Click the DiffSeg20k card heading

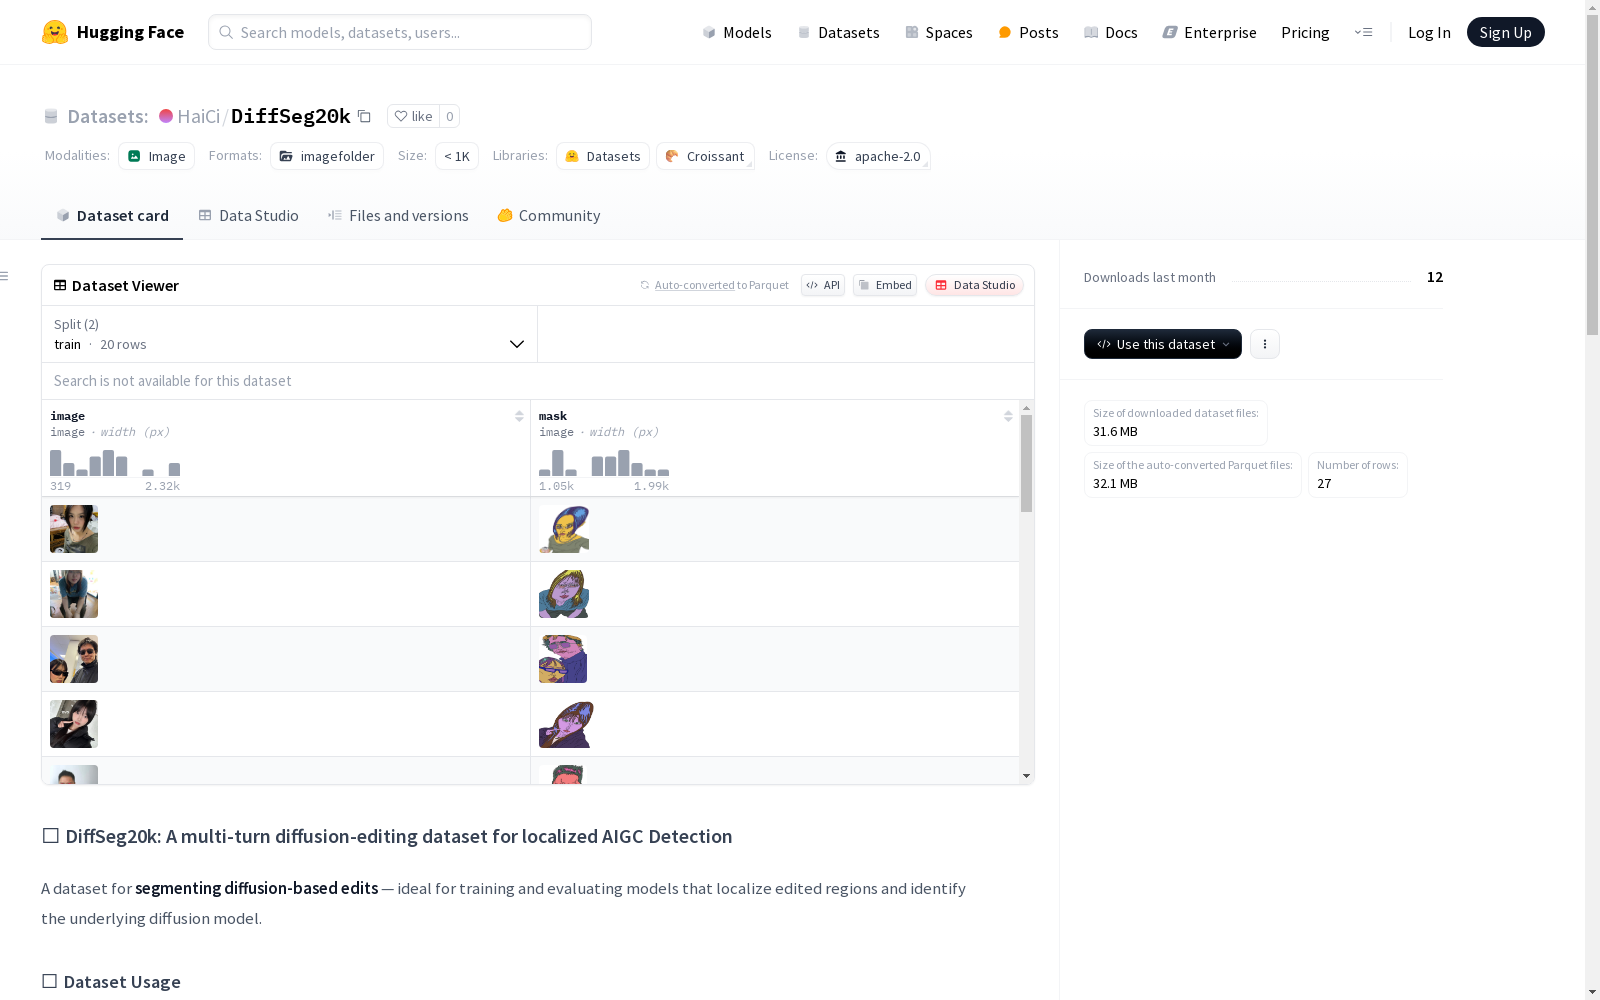pos(387,836)
